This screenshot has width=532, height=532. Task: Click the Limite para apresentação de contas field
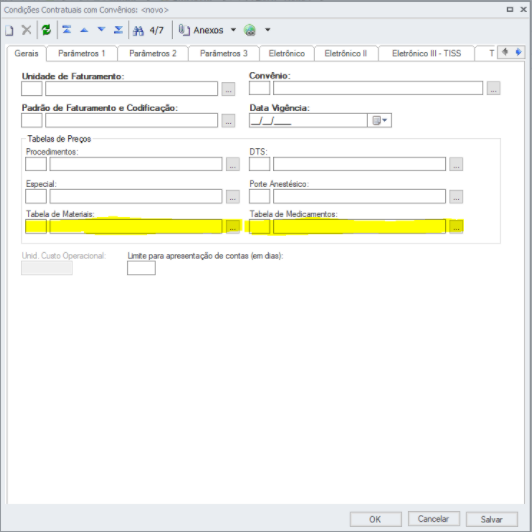tap(141, 268)
